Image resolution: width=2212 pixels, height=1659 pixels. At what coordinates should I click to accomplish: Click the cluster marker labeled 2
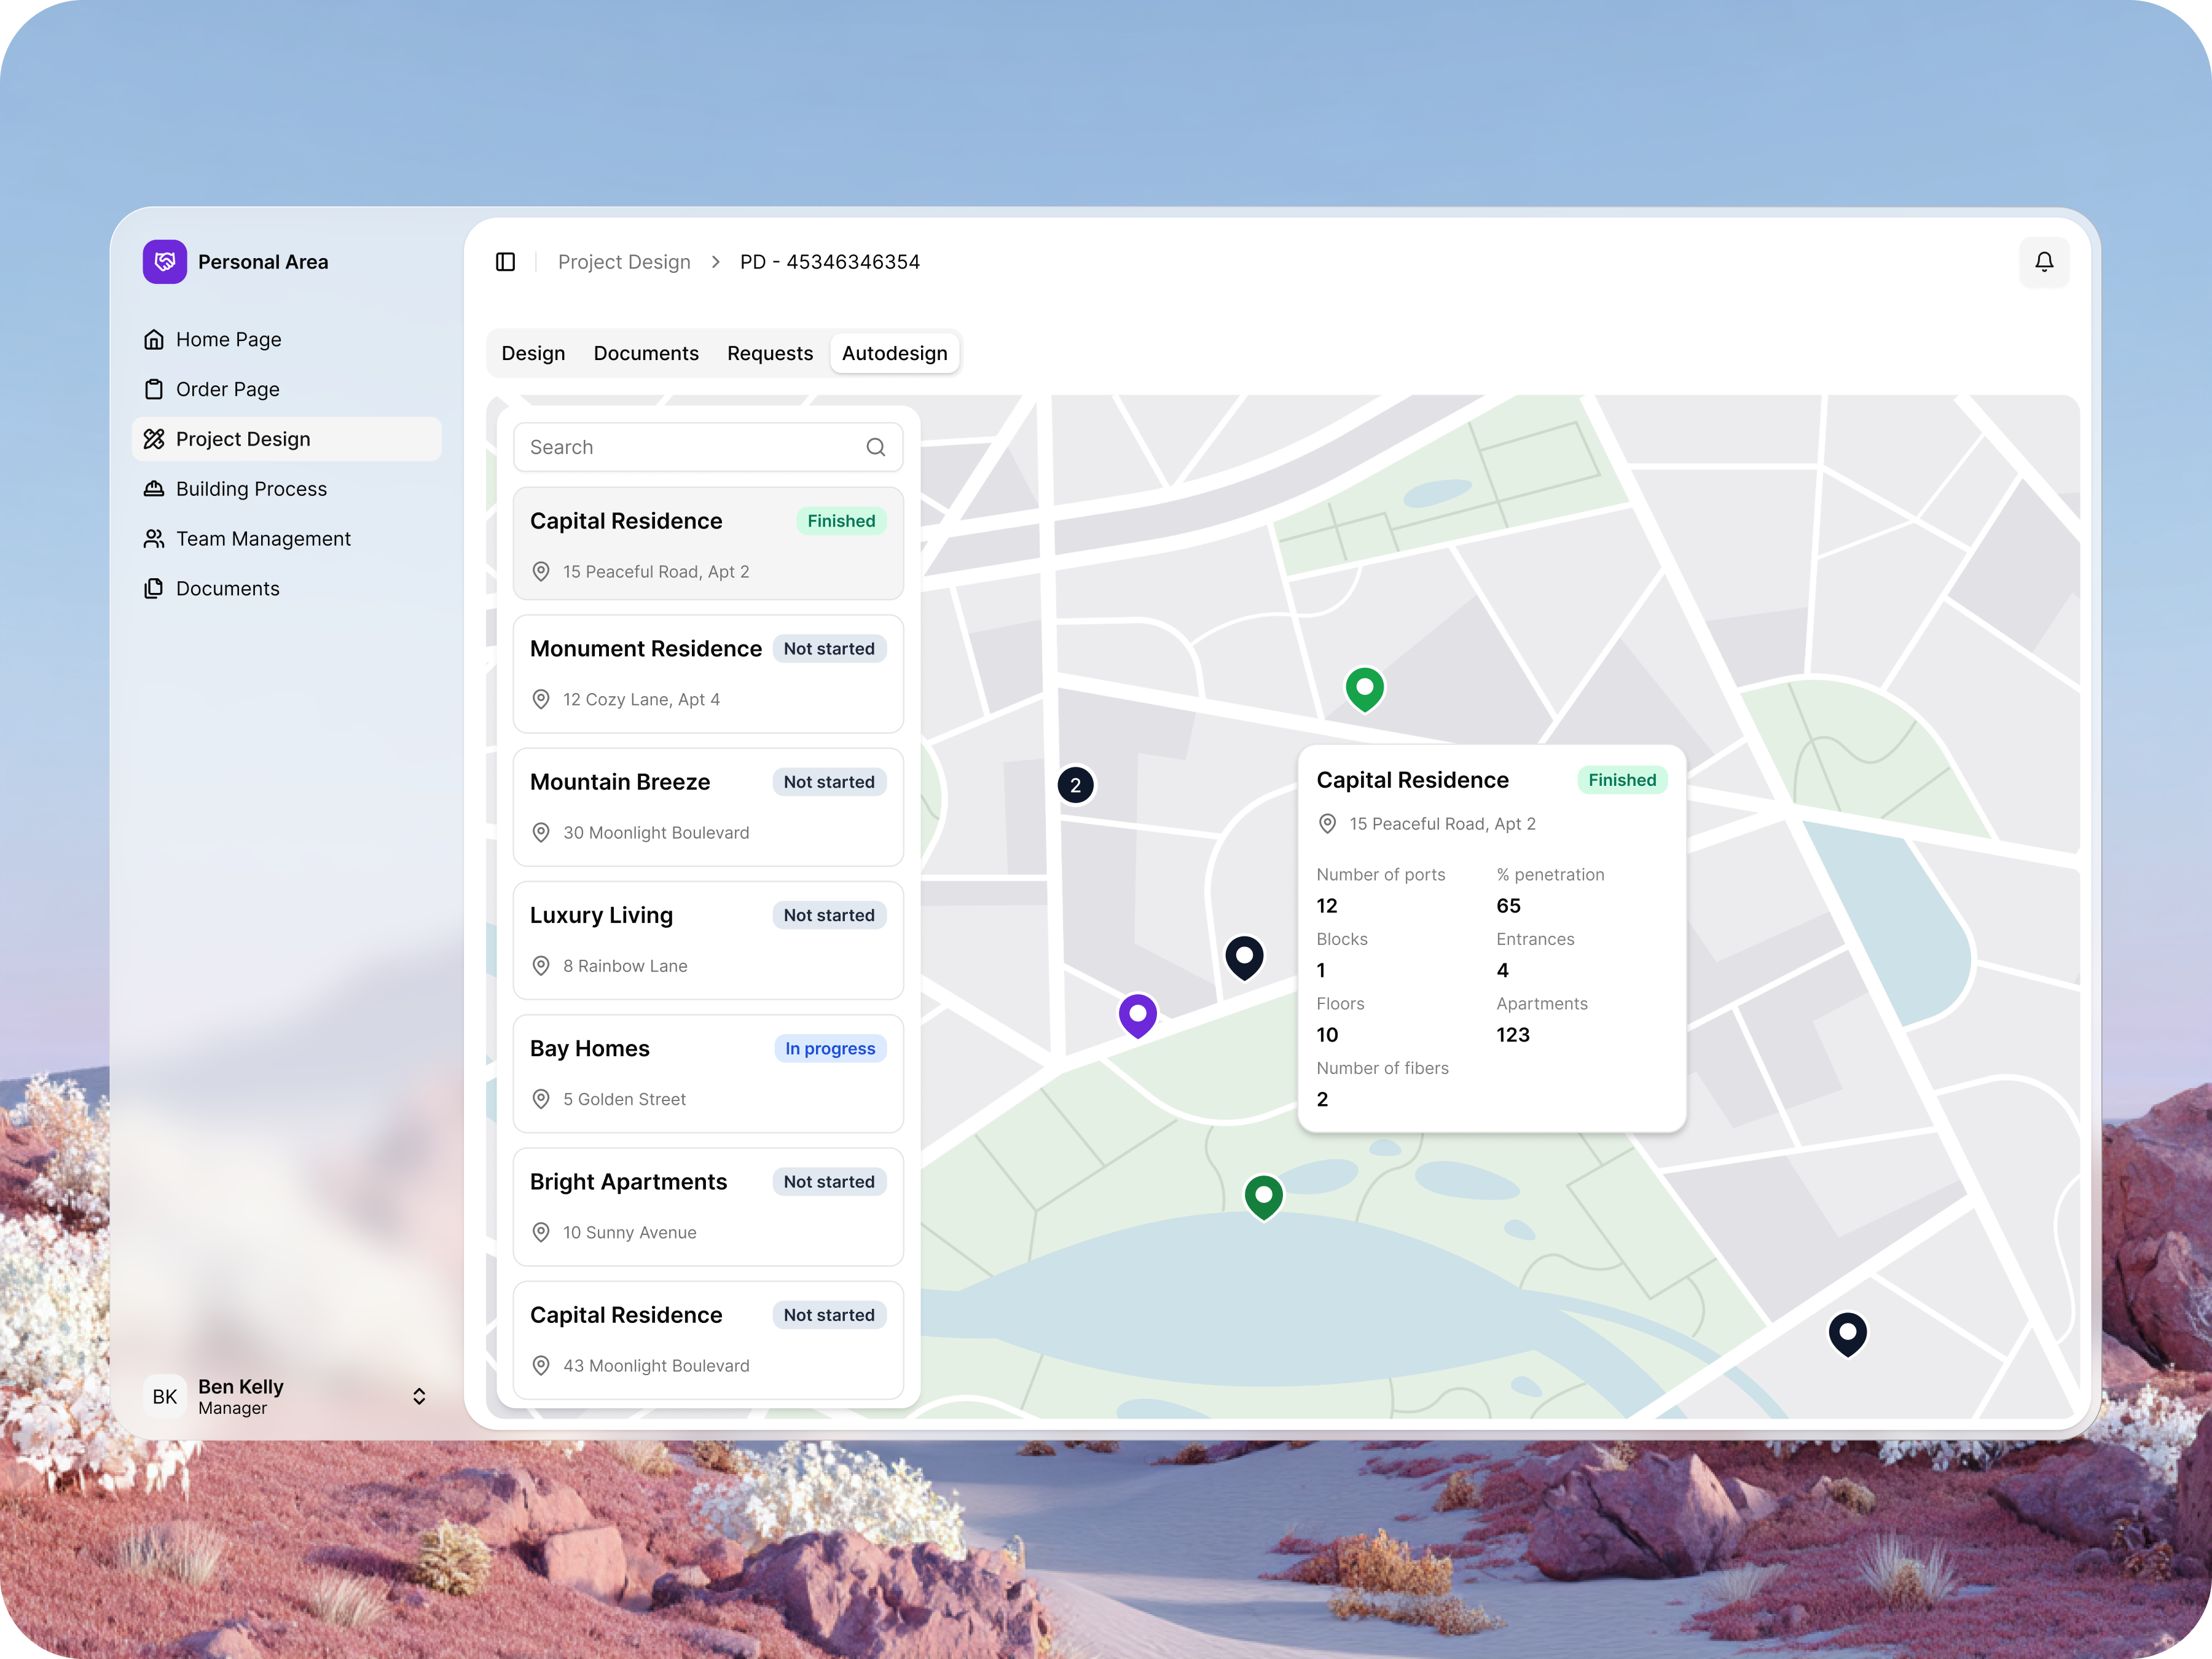pyautogui.click(x=1076, y=785)
